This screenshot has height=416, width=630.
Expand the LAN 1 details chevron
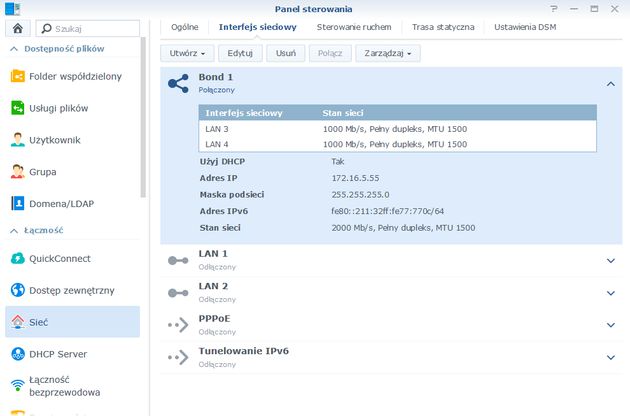pos(611,260)
